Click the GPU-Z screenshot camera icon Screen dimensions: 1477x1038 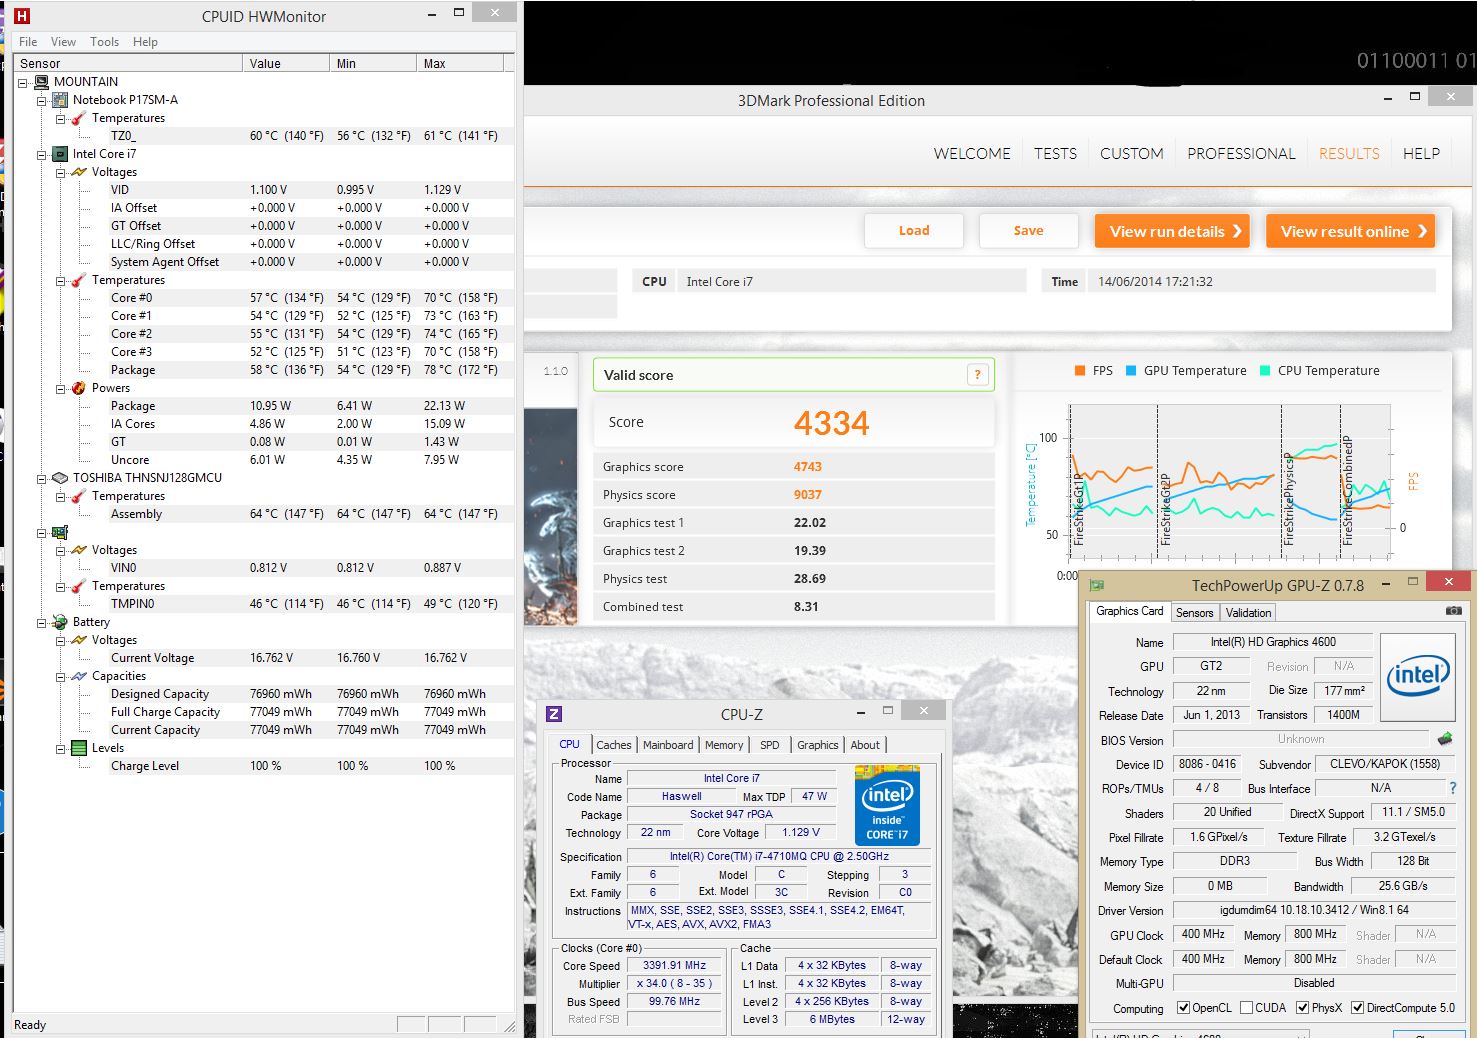pos(1453,610)
